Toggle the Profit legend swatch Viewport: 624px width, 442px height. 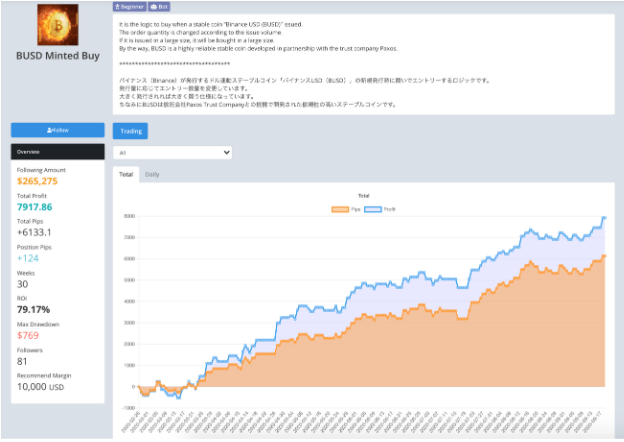373,209
